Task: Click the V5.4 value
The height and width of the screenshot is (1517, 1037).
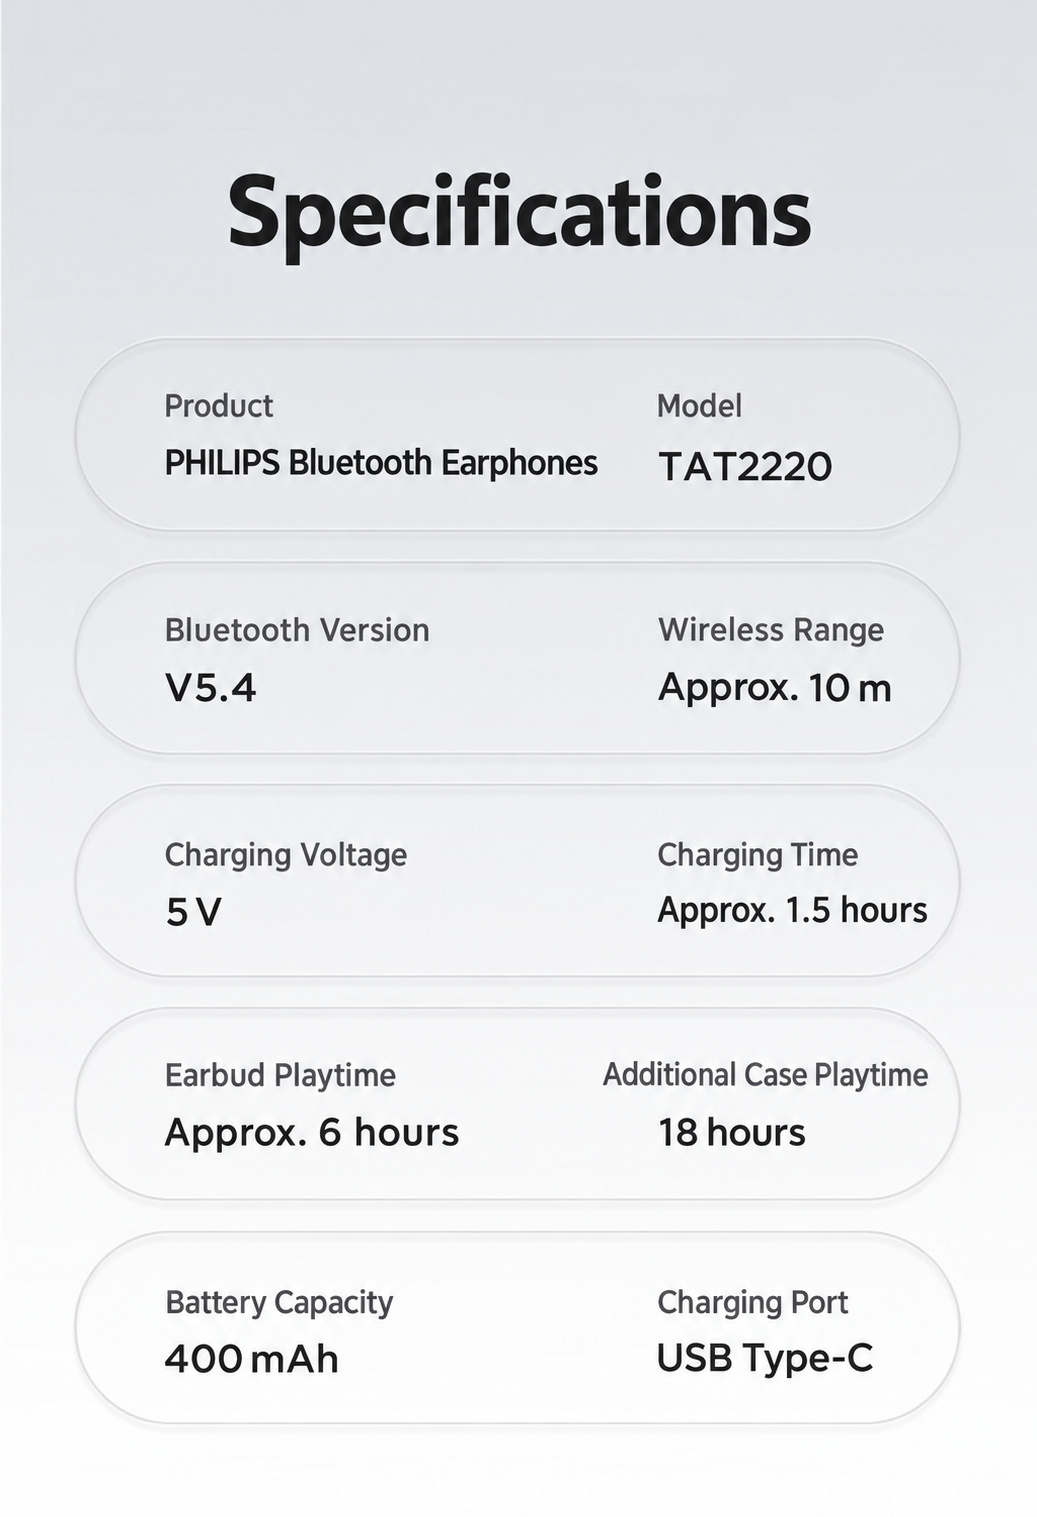Action: pyautogui.click(x=210, y=688)
